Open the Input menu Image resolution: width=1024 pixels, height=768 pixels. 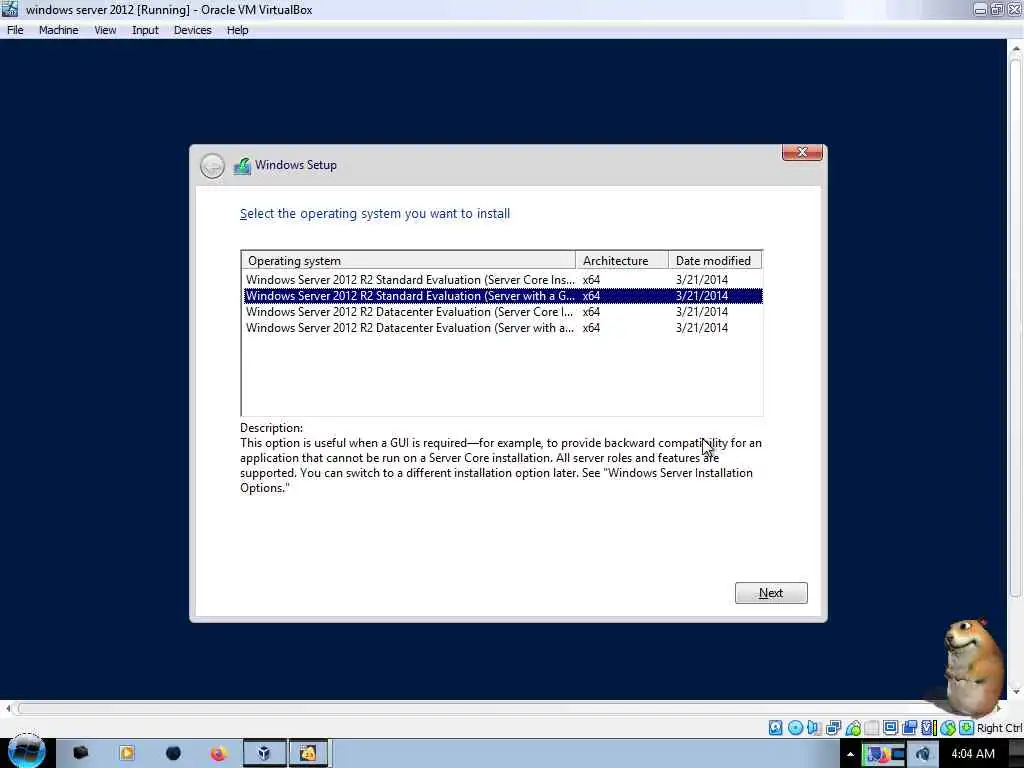(x=145, y=30)
